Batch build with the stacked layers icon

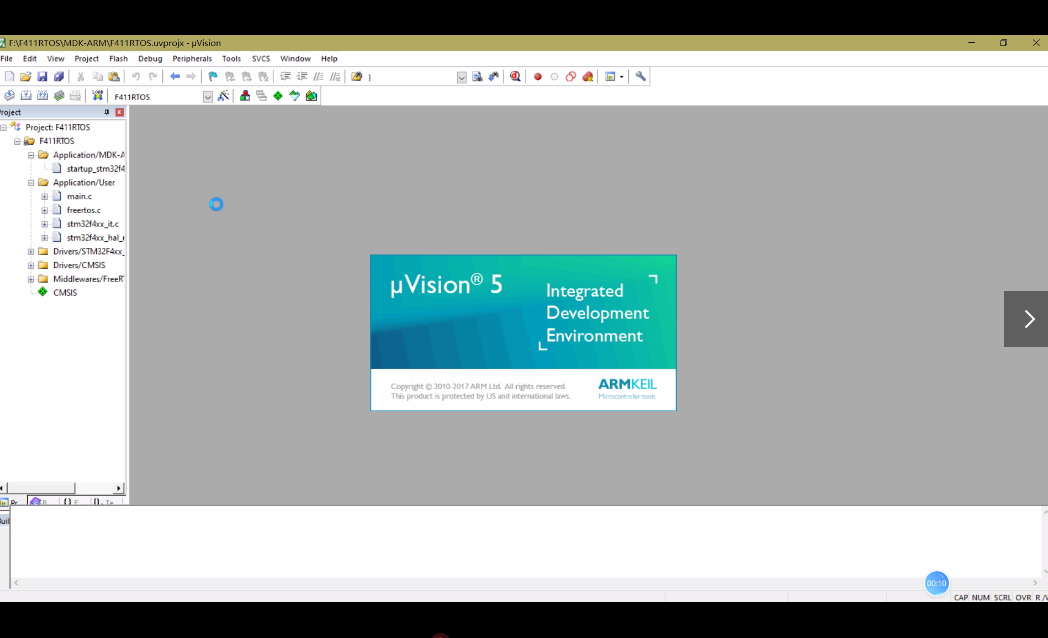click(x=59, y=96)
